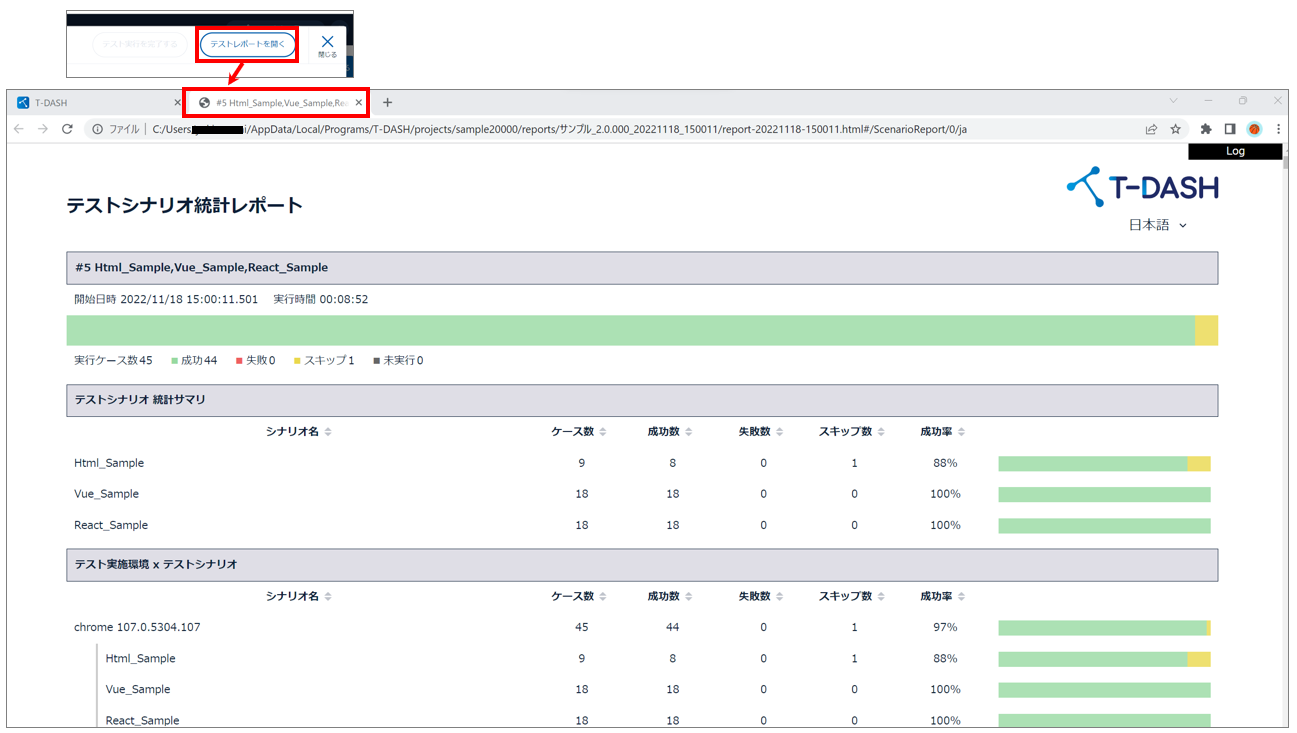Open the extensions puzzle icon

[1206, 129]
